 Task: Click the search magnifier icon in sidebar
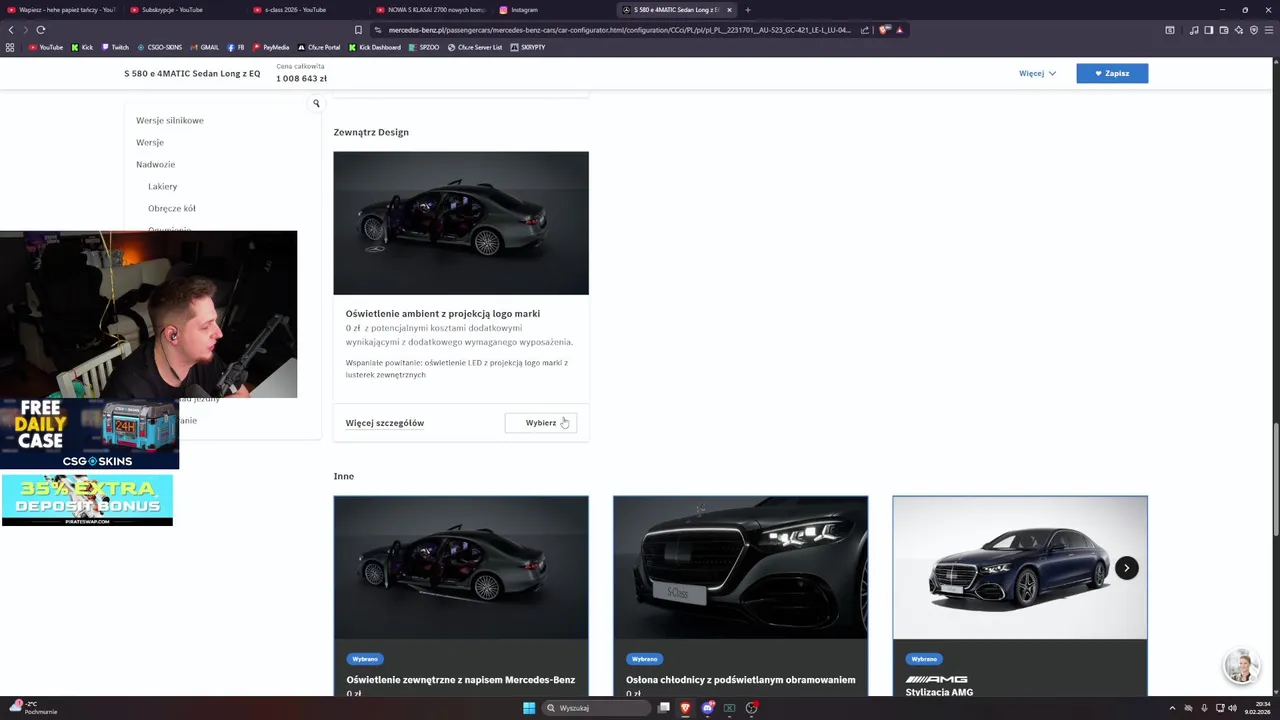tap(316, 104)
